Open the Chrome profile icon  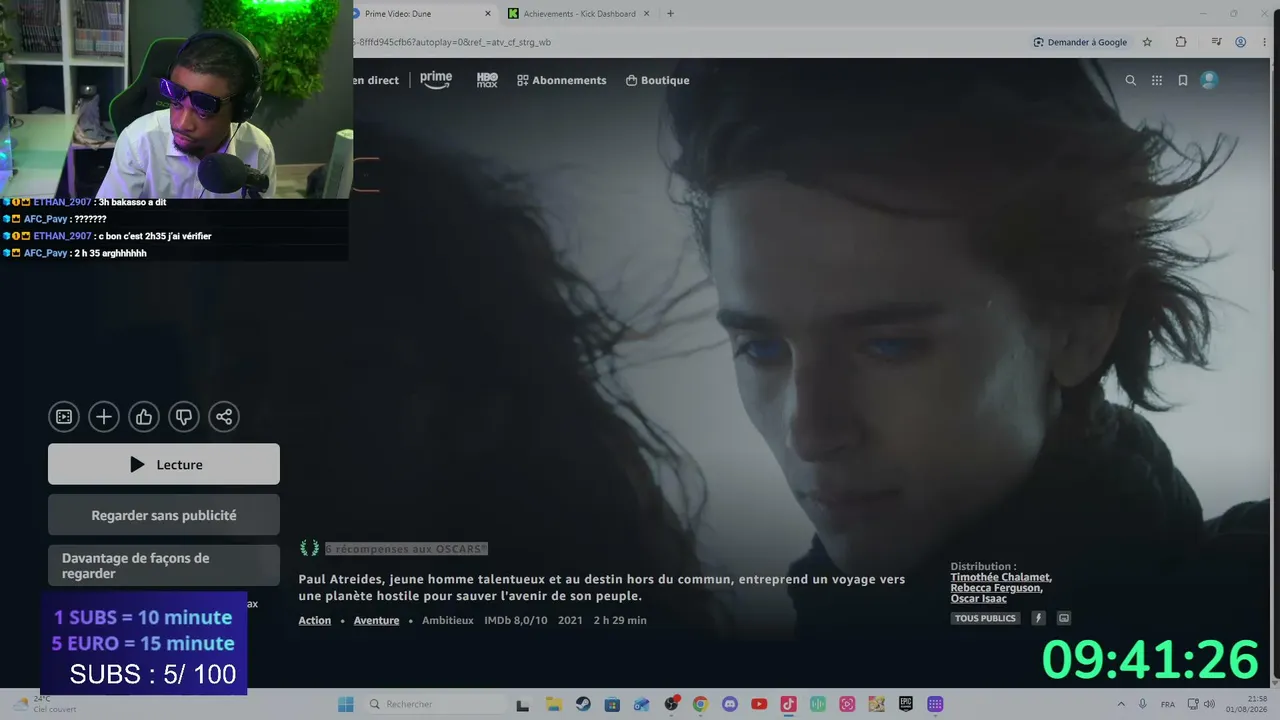1241,42
